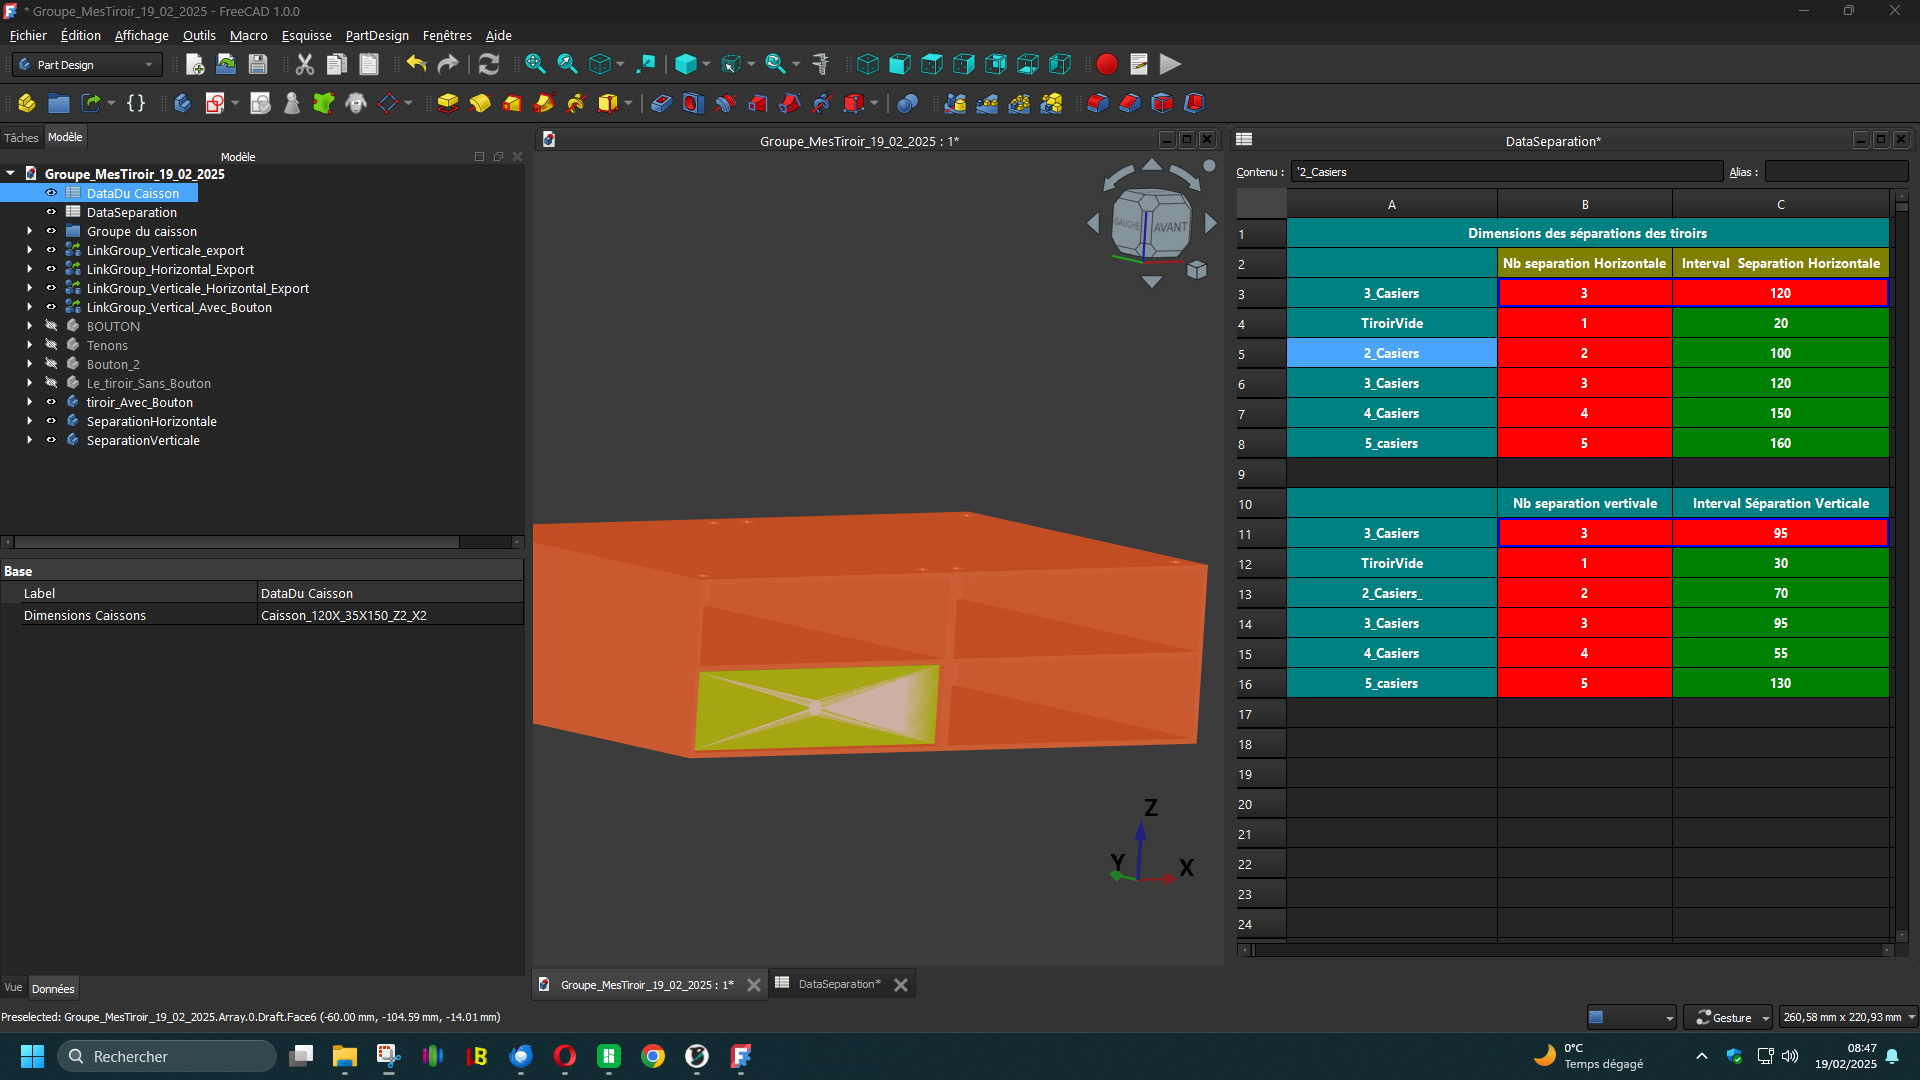Click the Execute macro play icon
1920x1080 pixels.
point(1170,64)
